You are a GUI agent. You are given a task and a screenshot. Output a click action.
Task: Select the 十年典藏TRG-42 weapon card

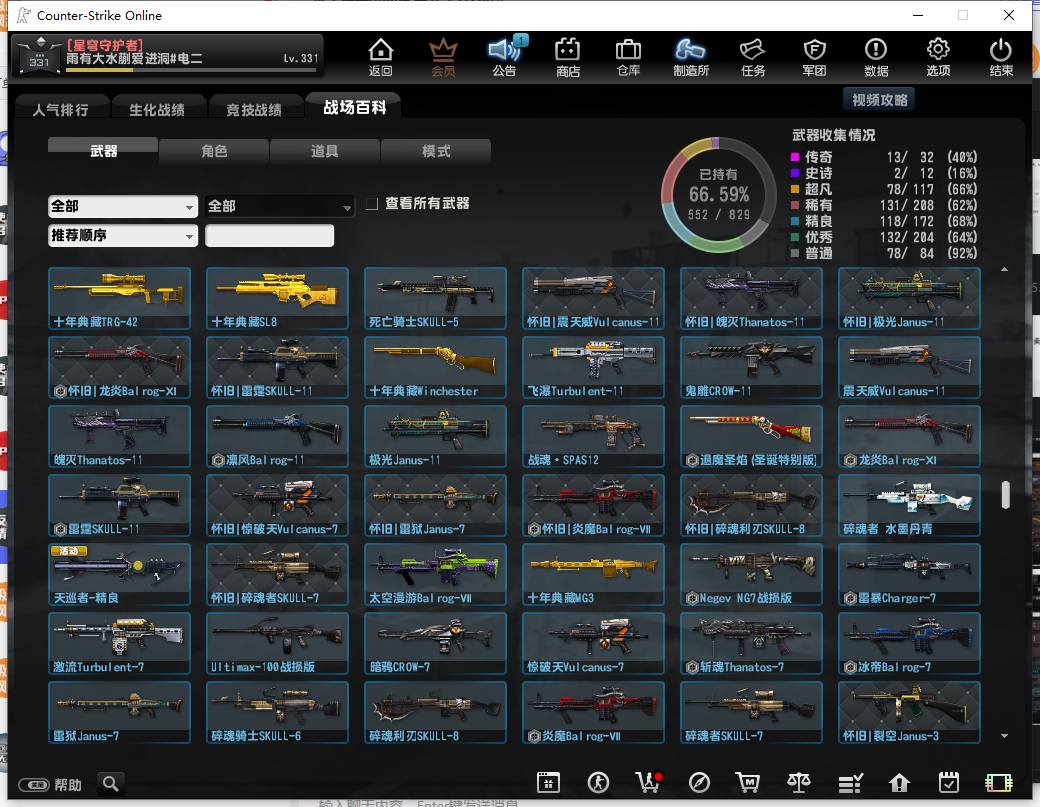(x=119, y=298)
